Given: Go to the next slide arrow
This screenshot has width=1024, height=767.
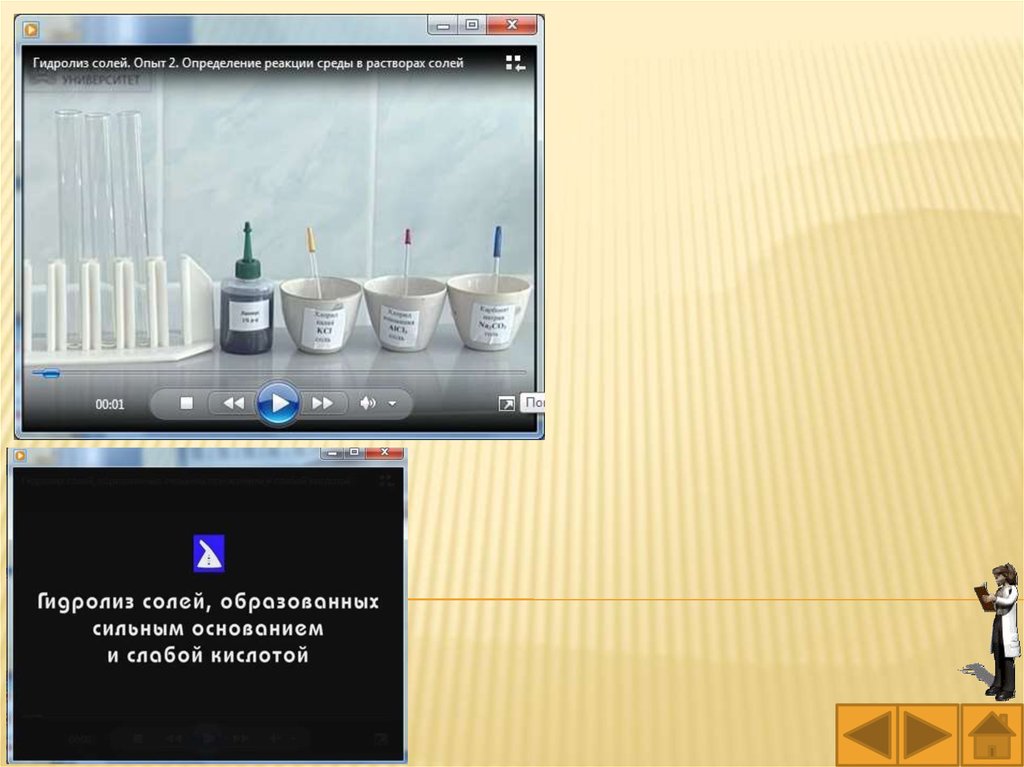Looking at the screenshot, I should [928, 735].
